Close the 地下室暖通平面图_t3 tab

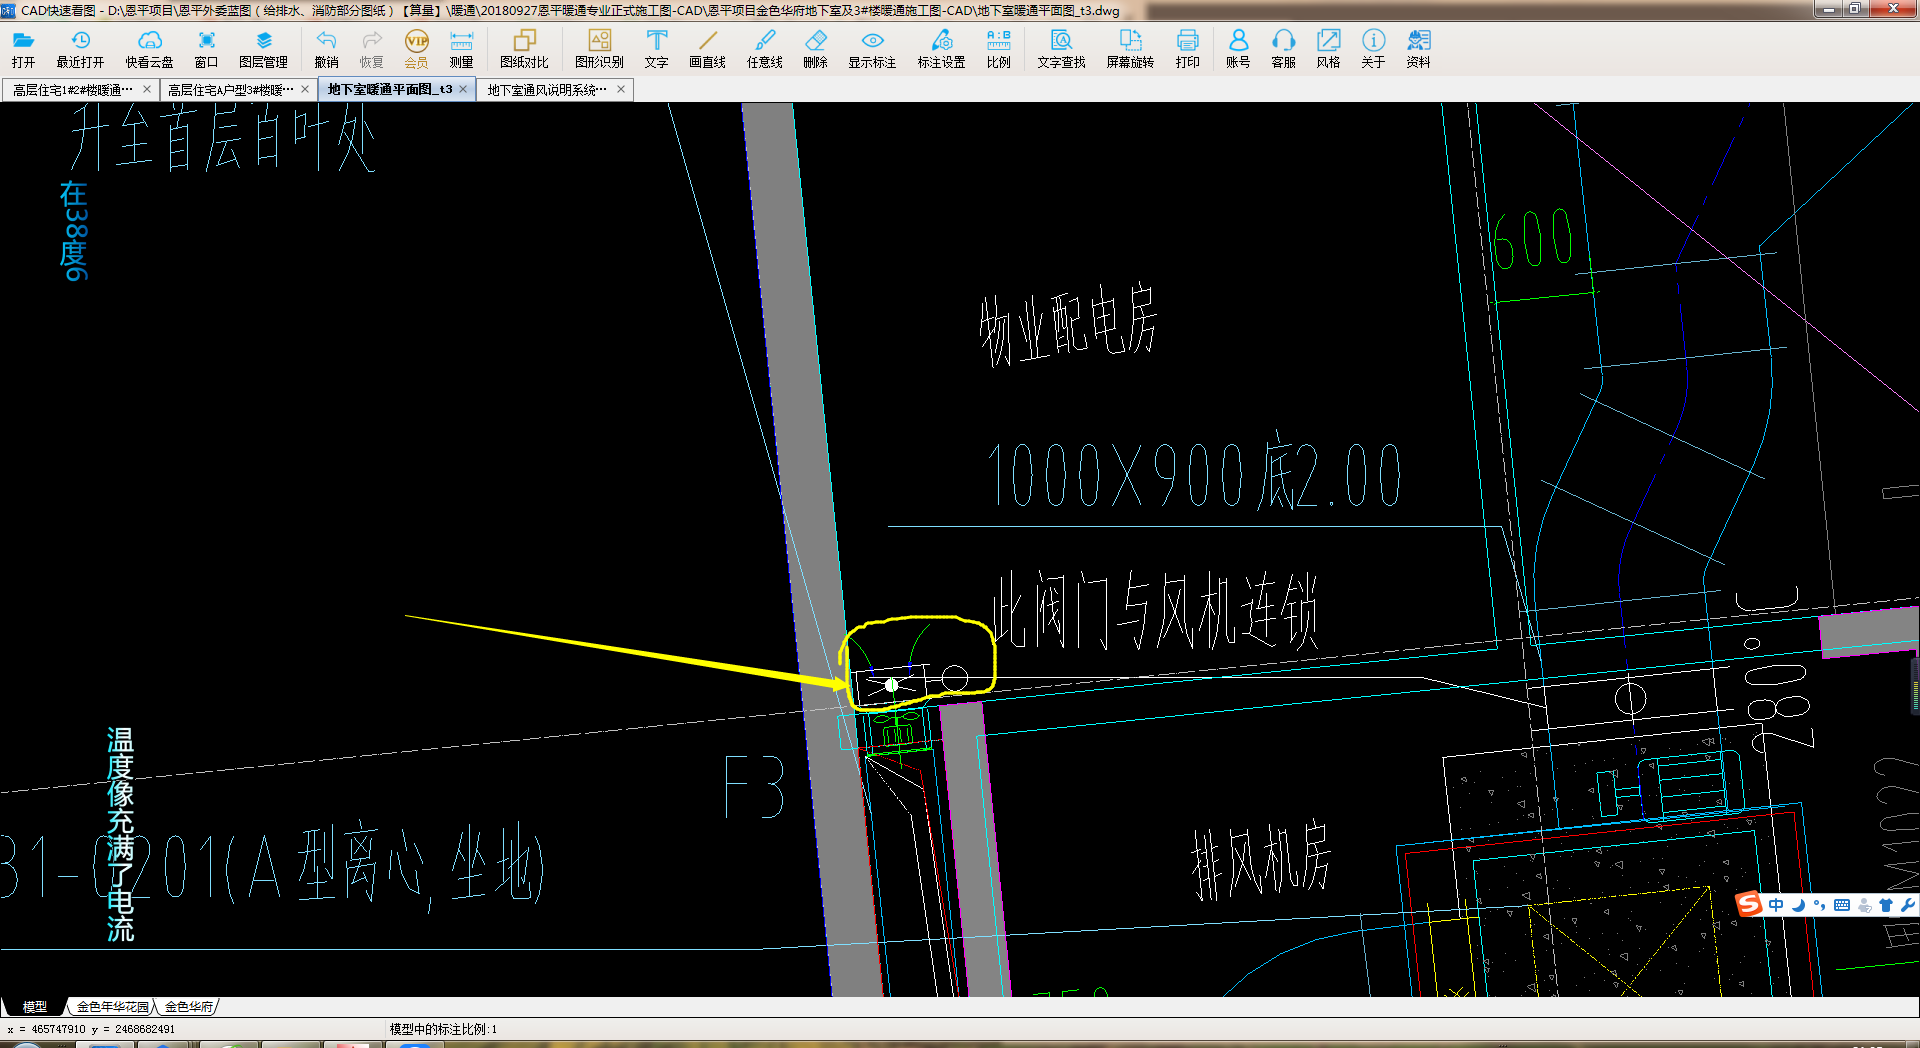tap(463, 90)
